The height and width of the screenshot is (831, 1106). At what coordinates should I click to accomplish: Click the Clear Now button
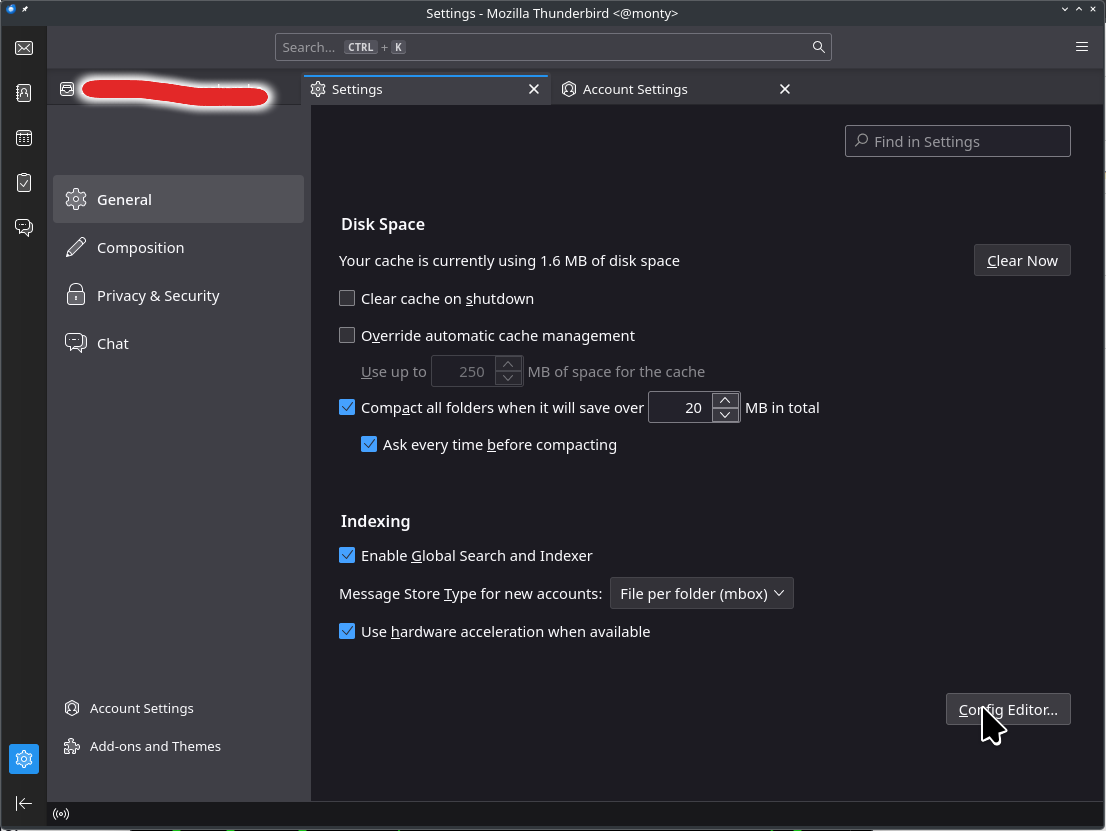1021,260
